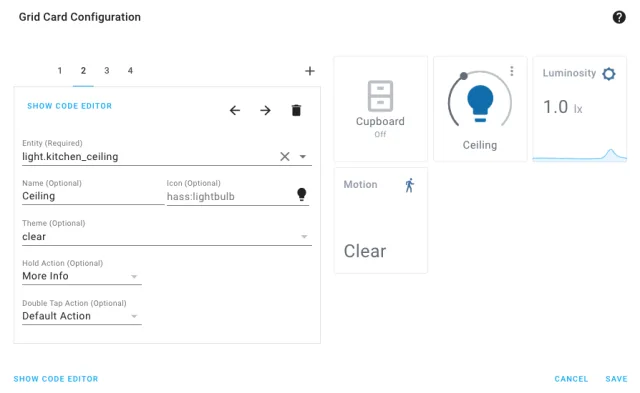This screenshot has height=393, width=640.
Task: Open the help icon for Grid Card
Action: pyautogui.click(x=619, y=17)
